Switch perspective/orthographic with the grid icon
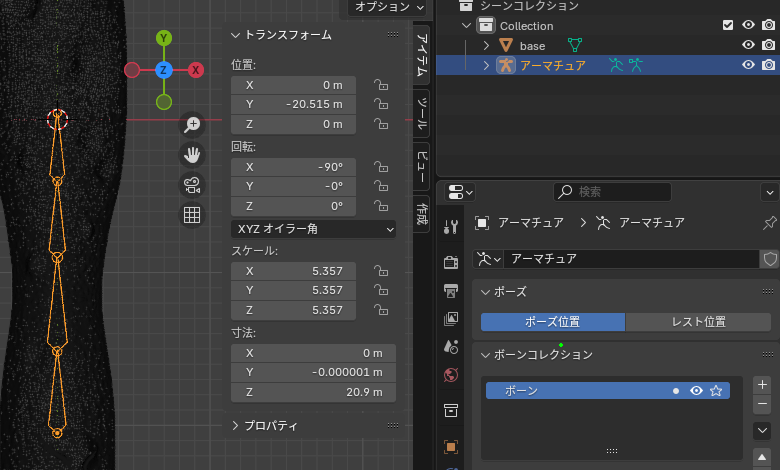This screenshot has height=470, width=780. 191,215
